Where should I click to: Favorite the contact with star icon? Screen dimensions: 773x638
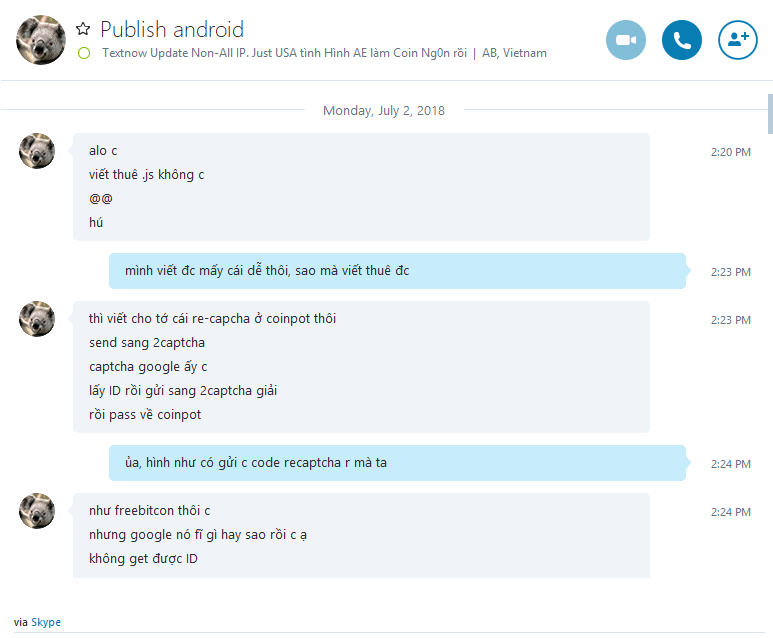[83, 29]
